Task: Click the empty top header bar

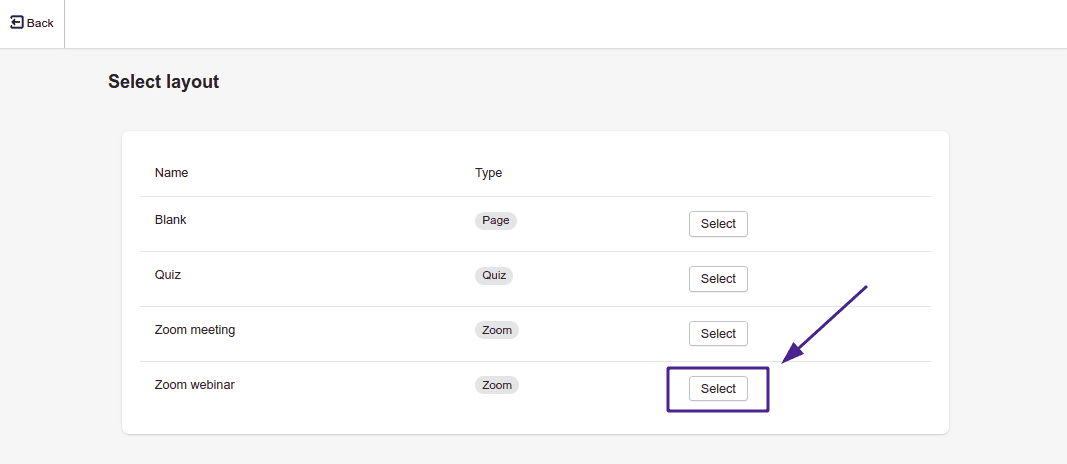Action: 560,23
